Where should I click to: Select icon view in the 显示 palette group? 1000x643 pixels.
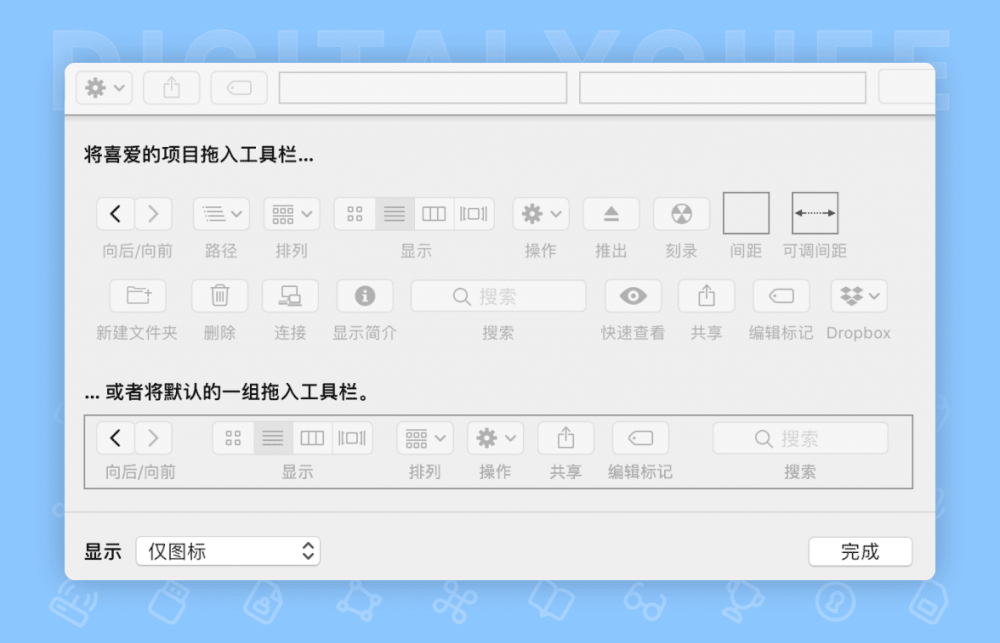click(355, 214)
